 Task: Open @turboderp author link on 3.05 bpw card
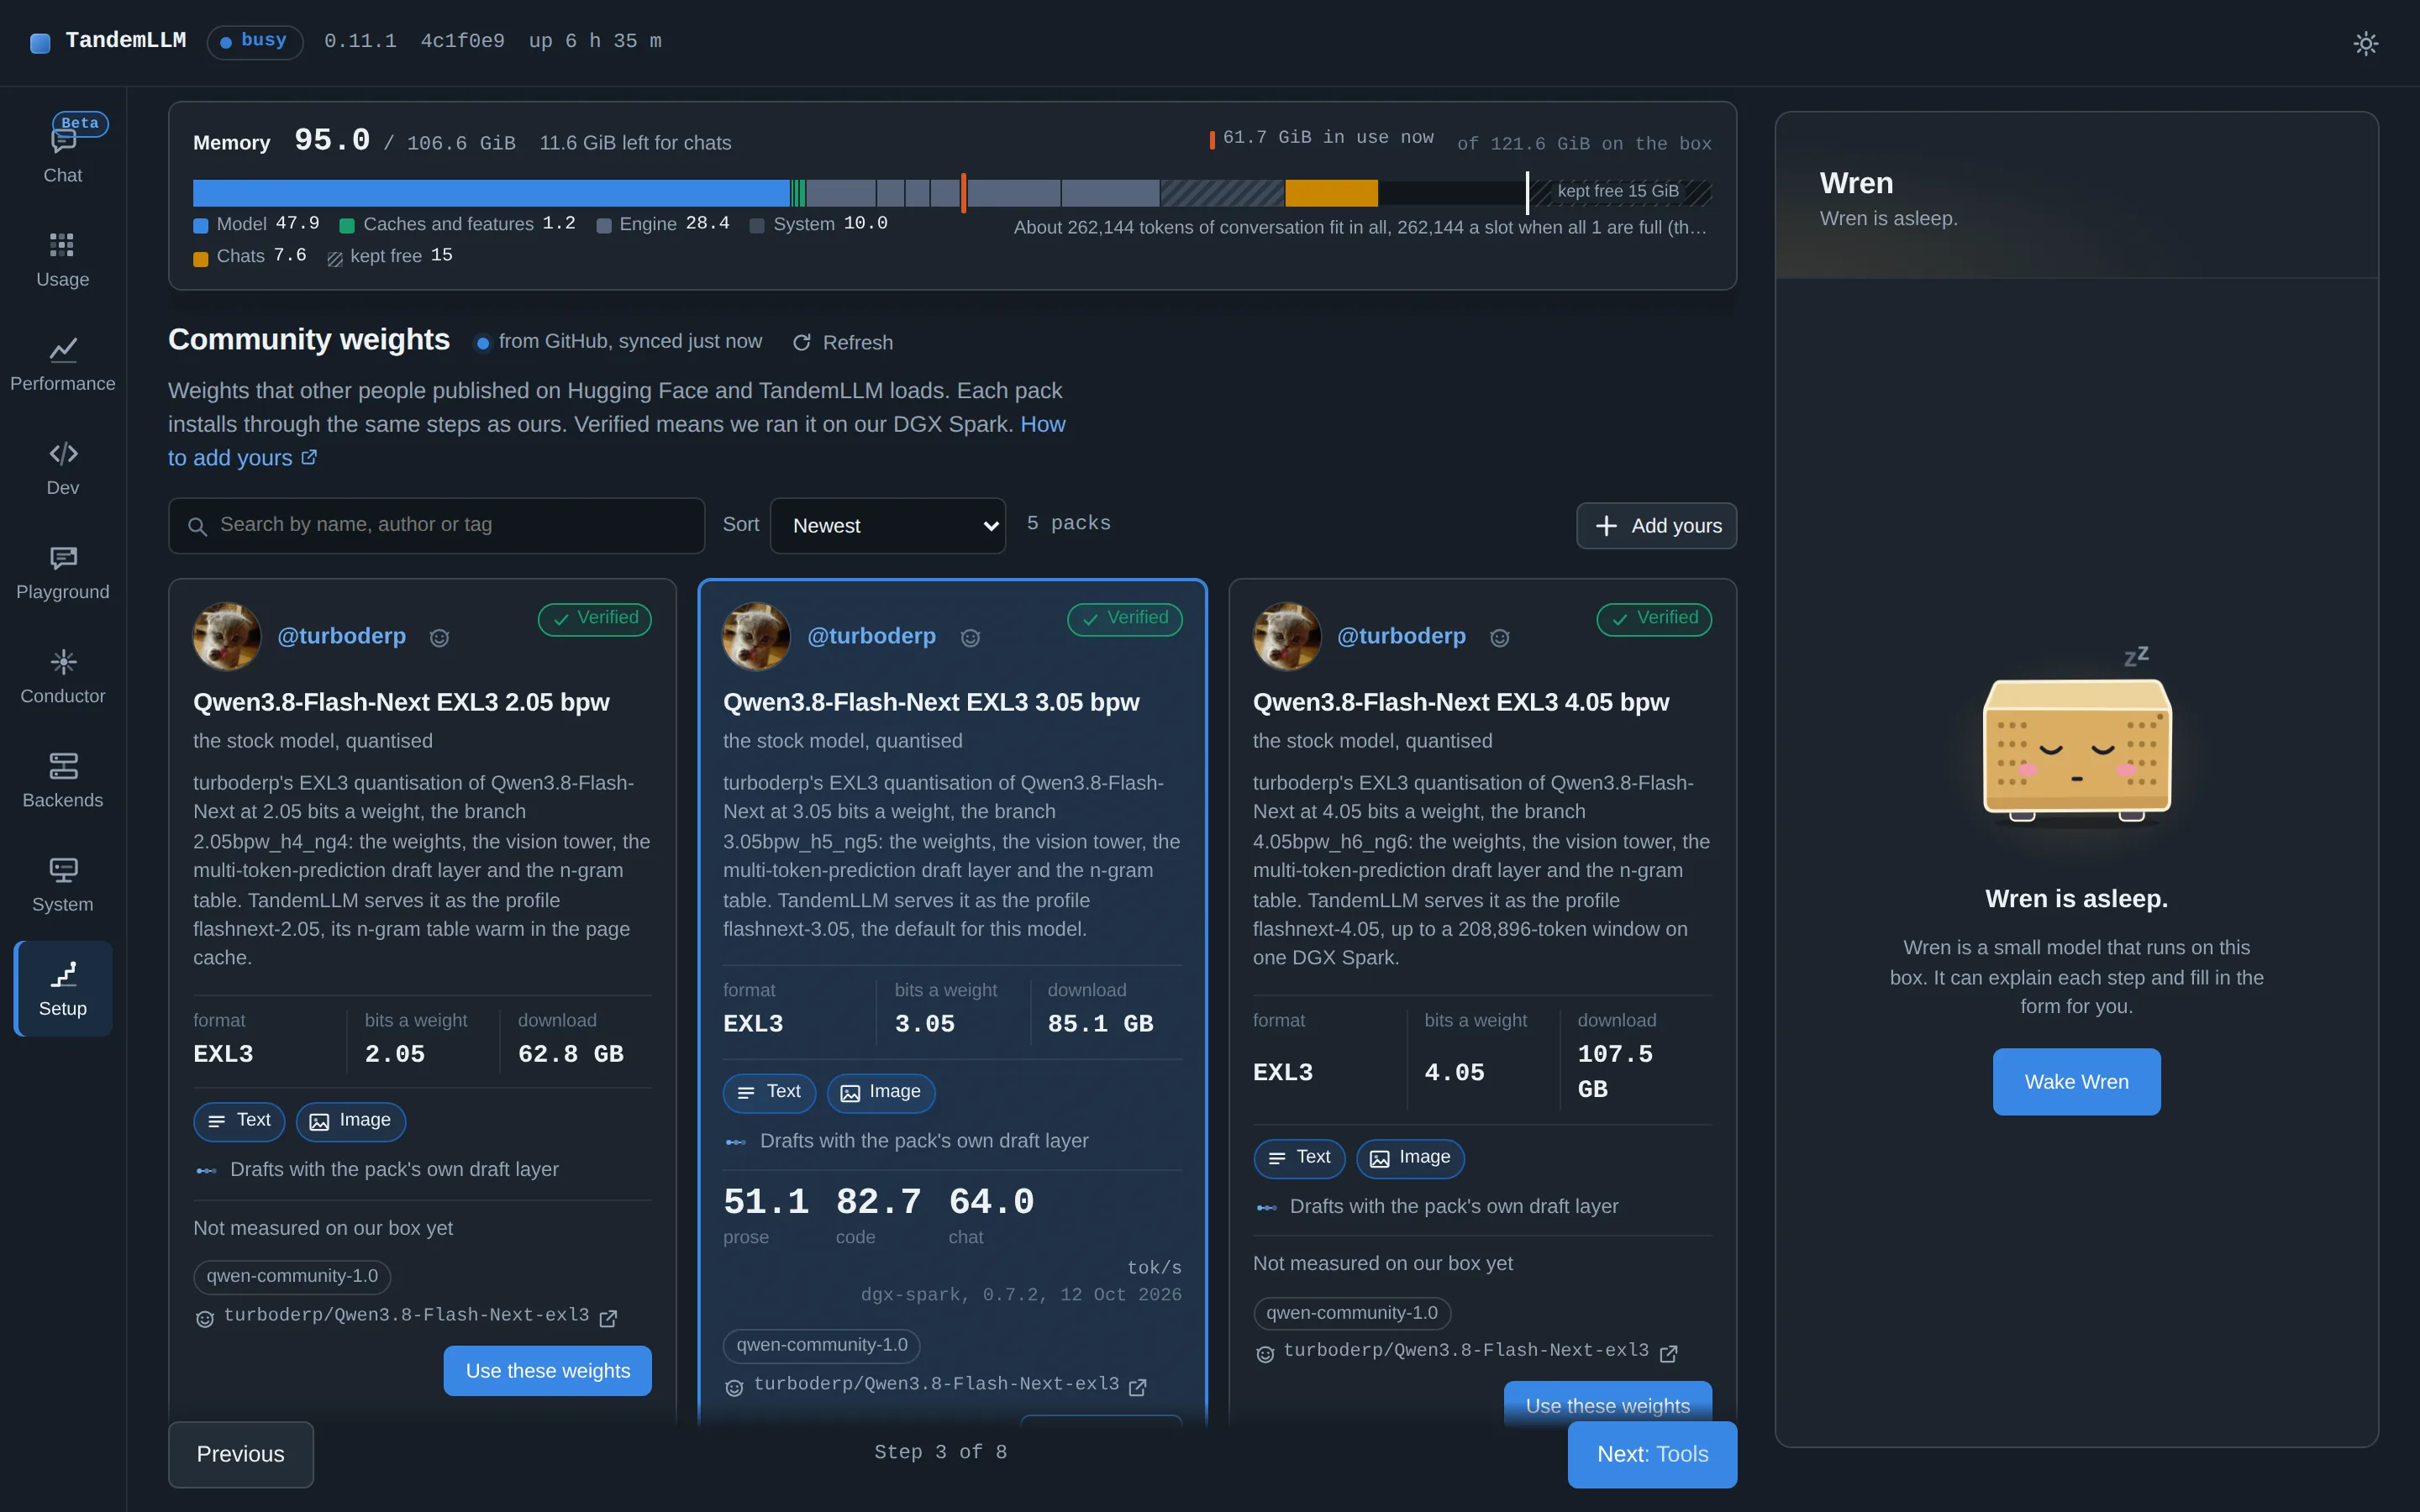click(x=871, y=636)
